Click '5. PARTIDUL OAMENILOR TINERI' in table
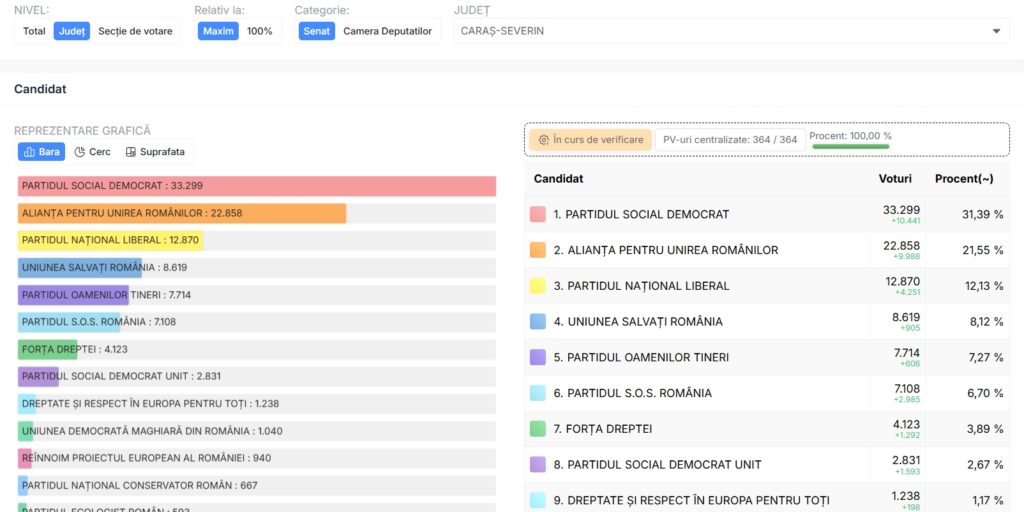This screenshot has width=1024, height=512. [x=641, y=357]
